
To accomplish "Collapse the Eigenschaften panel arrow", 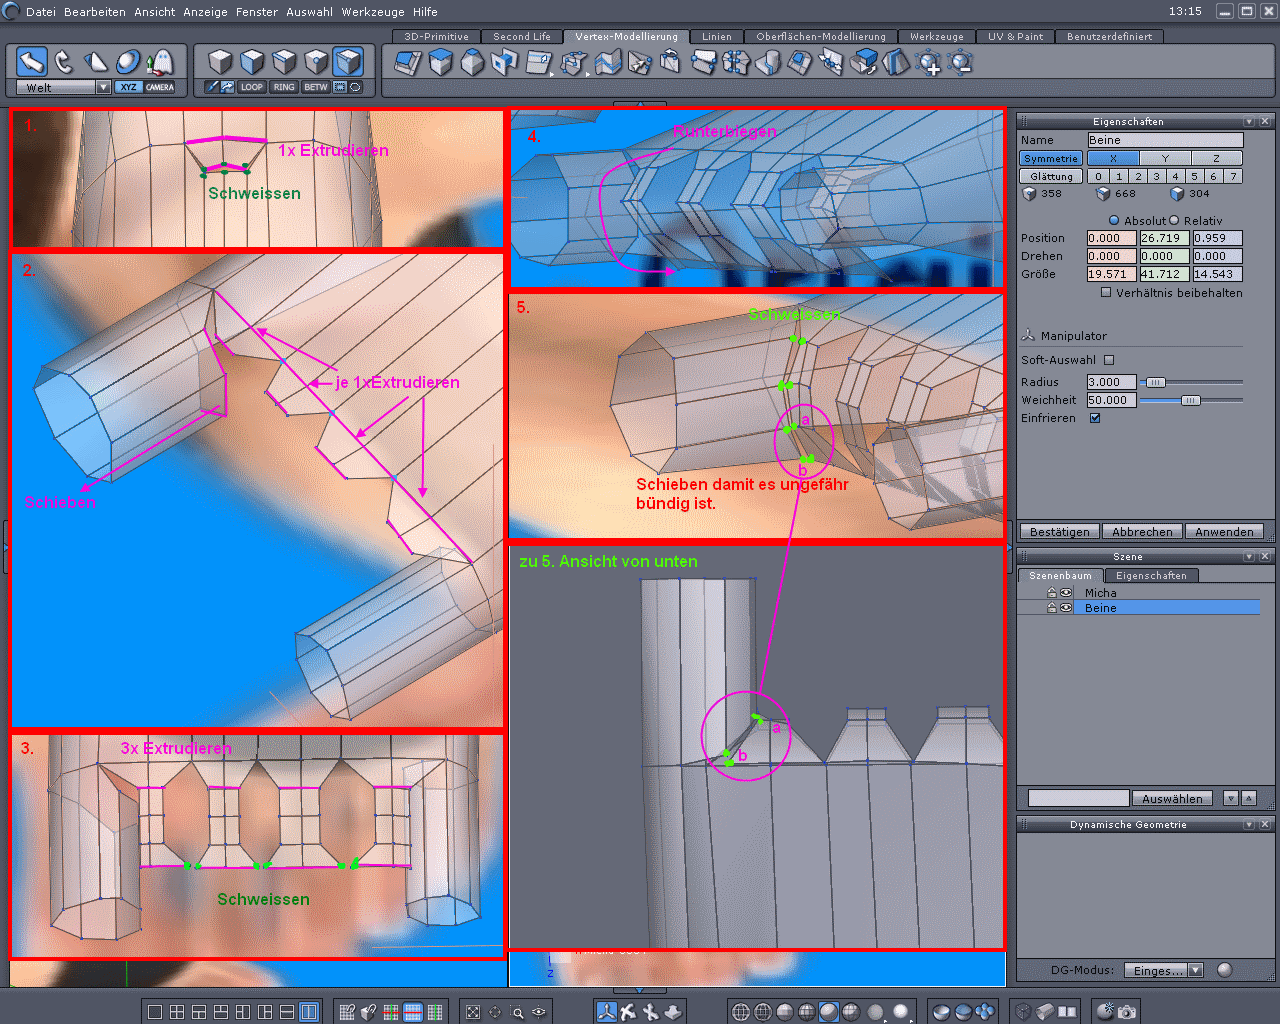I will coord(1249,122).
